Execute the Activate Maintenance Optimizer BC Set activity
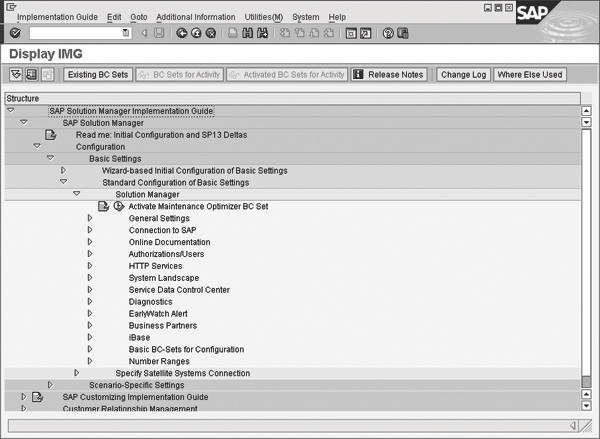 [119, 206]
